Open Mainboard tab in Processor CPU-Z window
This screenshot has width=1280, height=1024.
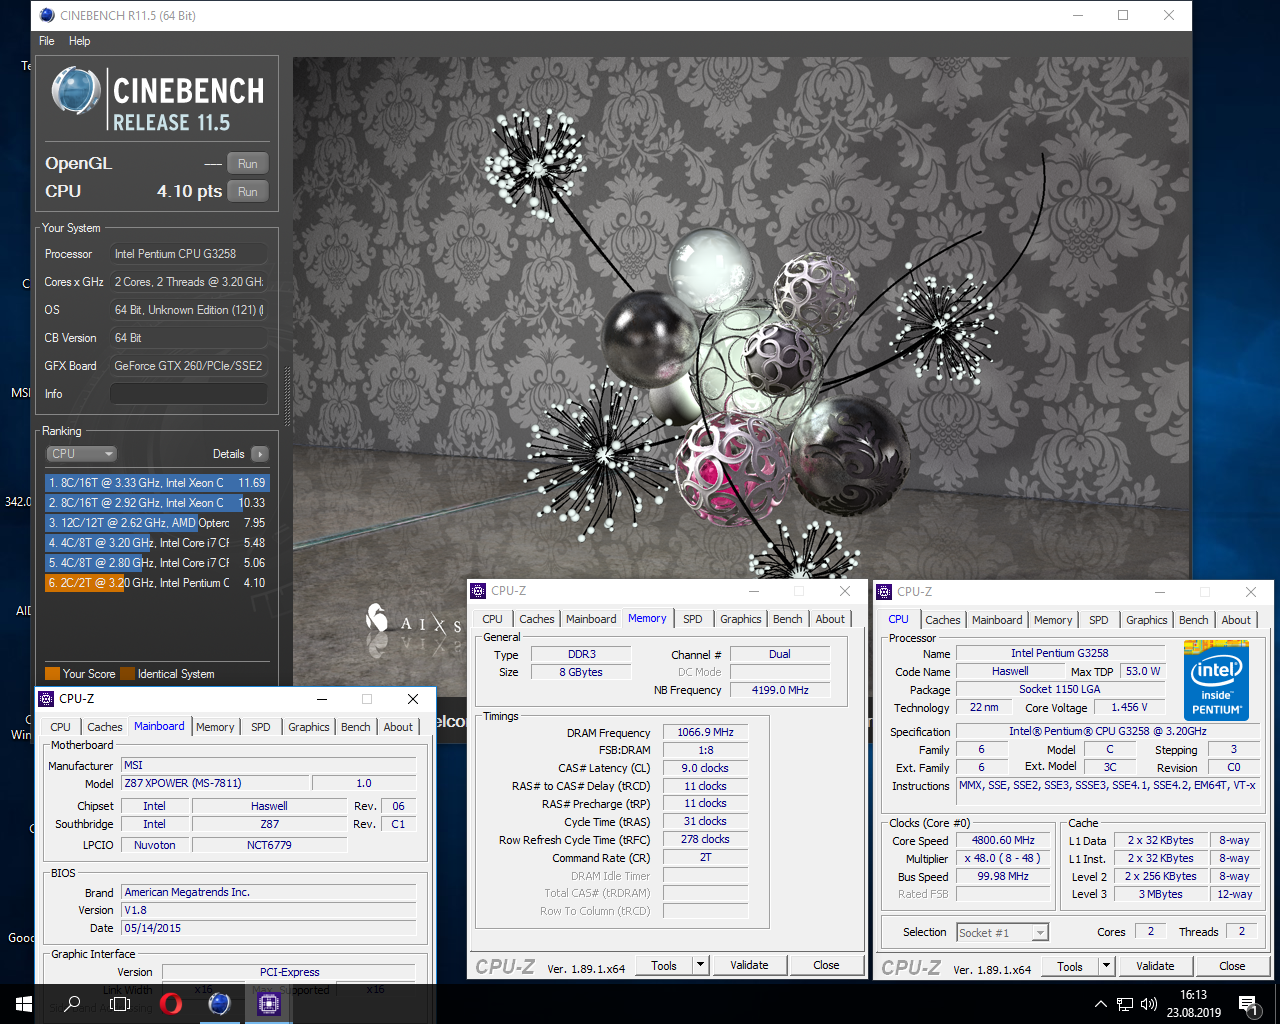997,620
